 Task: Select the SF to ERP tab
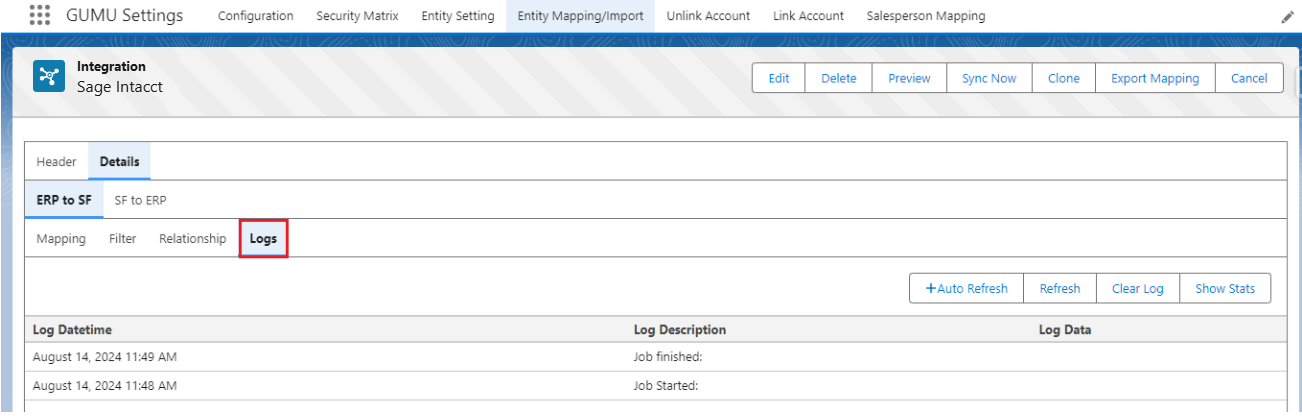coord(140,200)
